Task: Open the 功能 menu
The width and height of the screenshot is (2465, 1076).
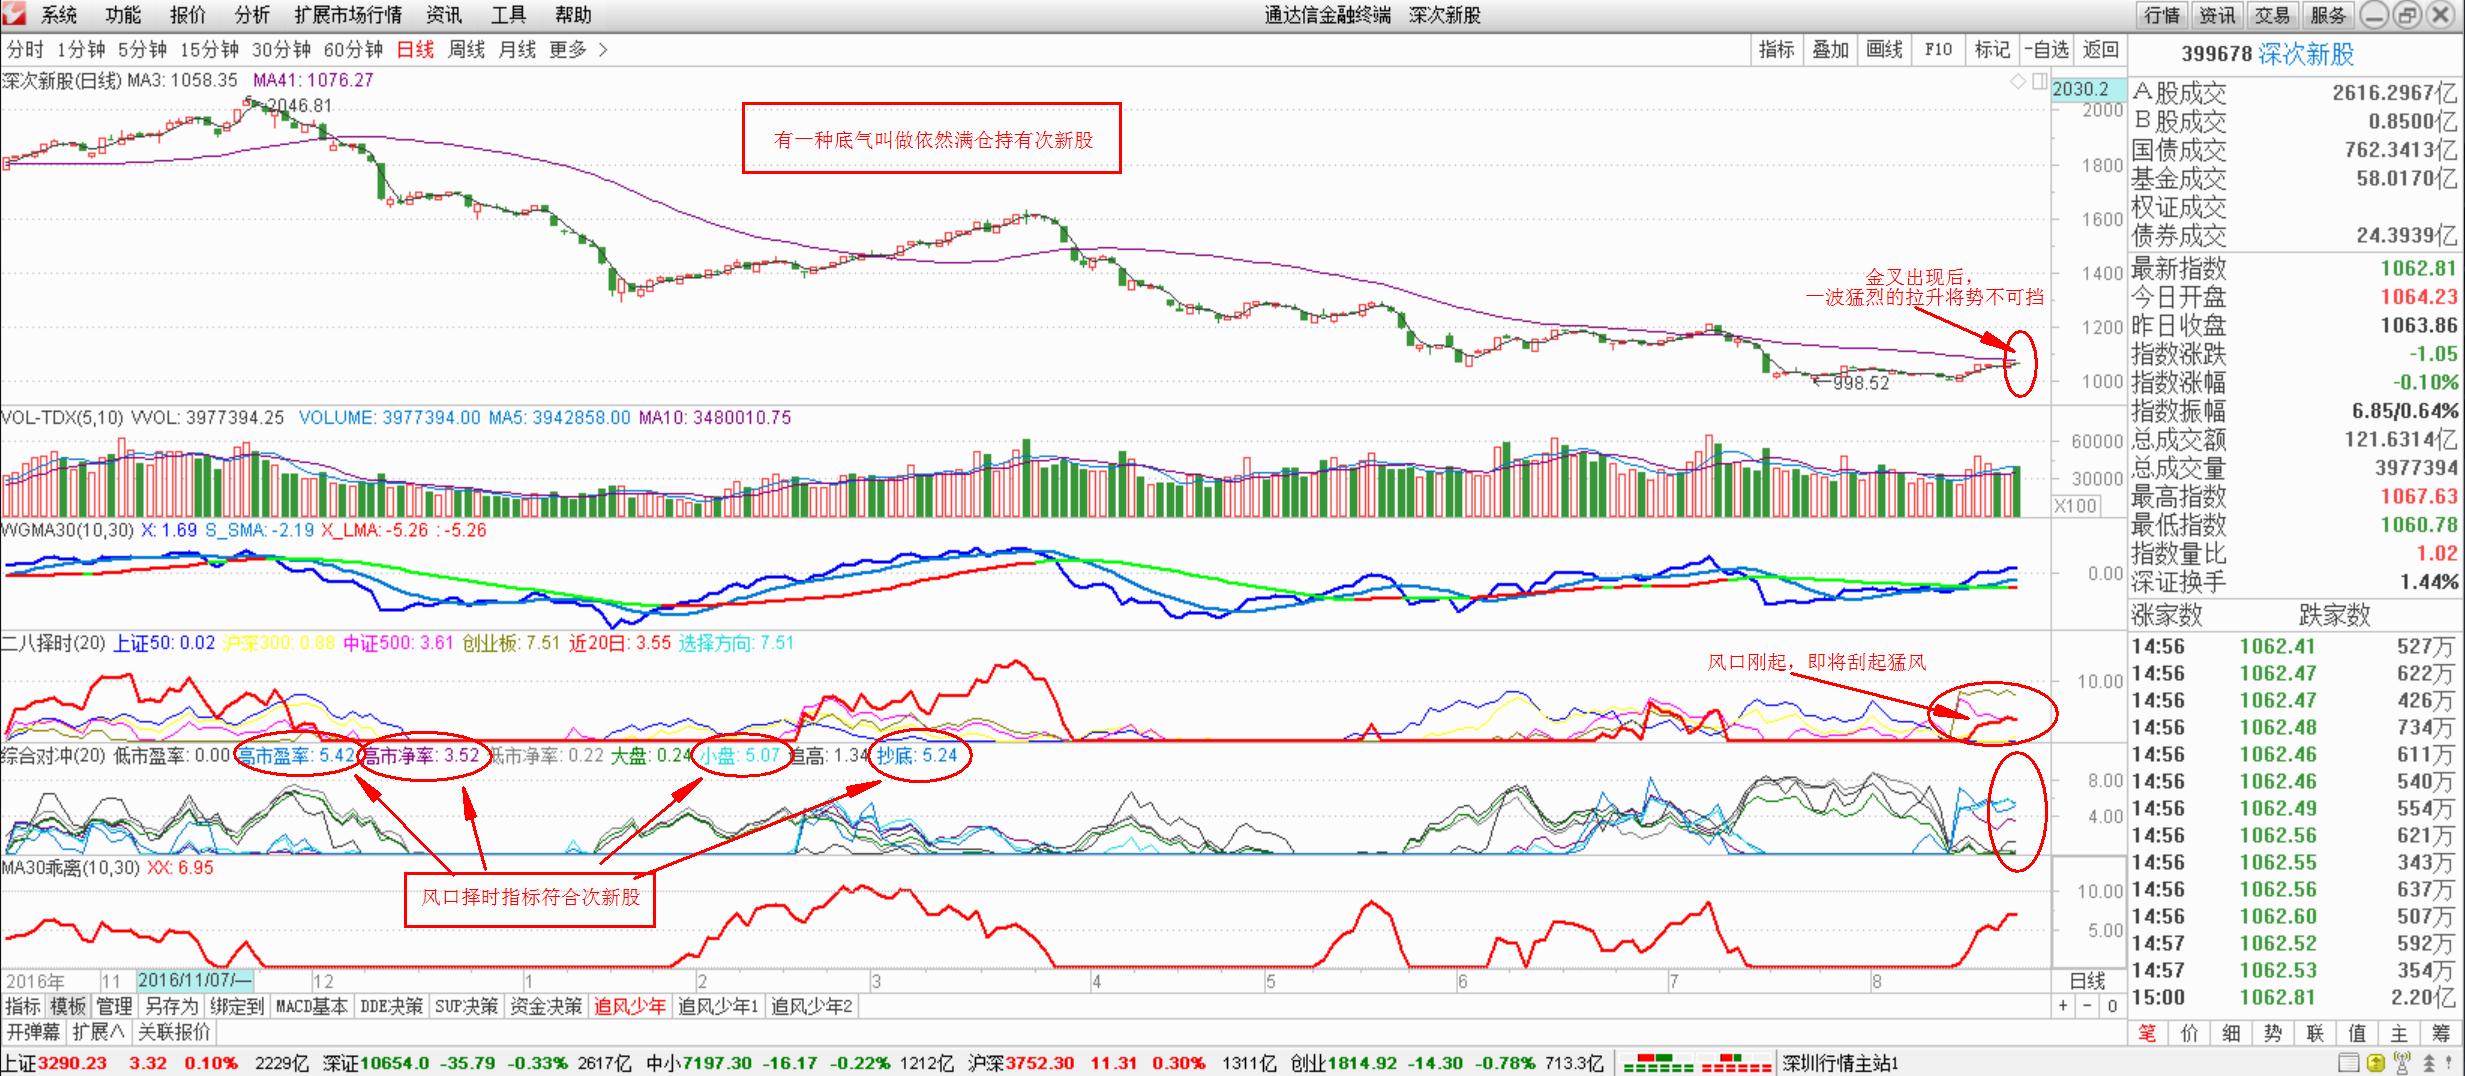Action: pyautogui.click(x=123, y=15)
